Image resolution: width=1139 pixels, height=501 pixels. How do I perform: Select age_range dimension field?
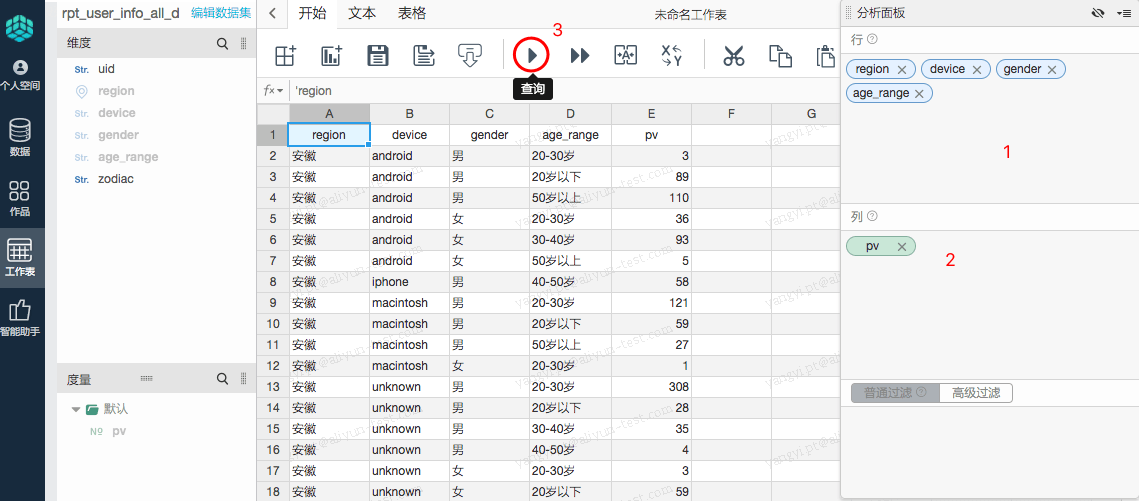[128, 157]
